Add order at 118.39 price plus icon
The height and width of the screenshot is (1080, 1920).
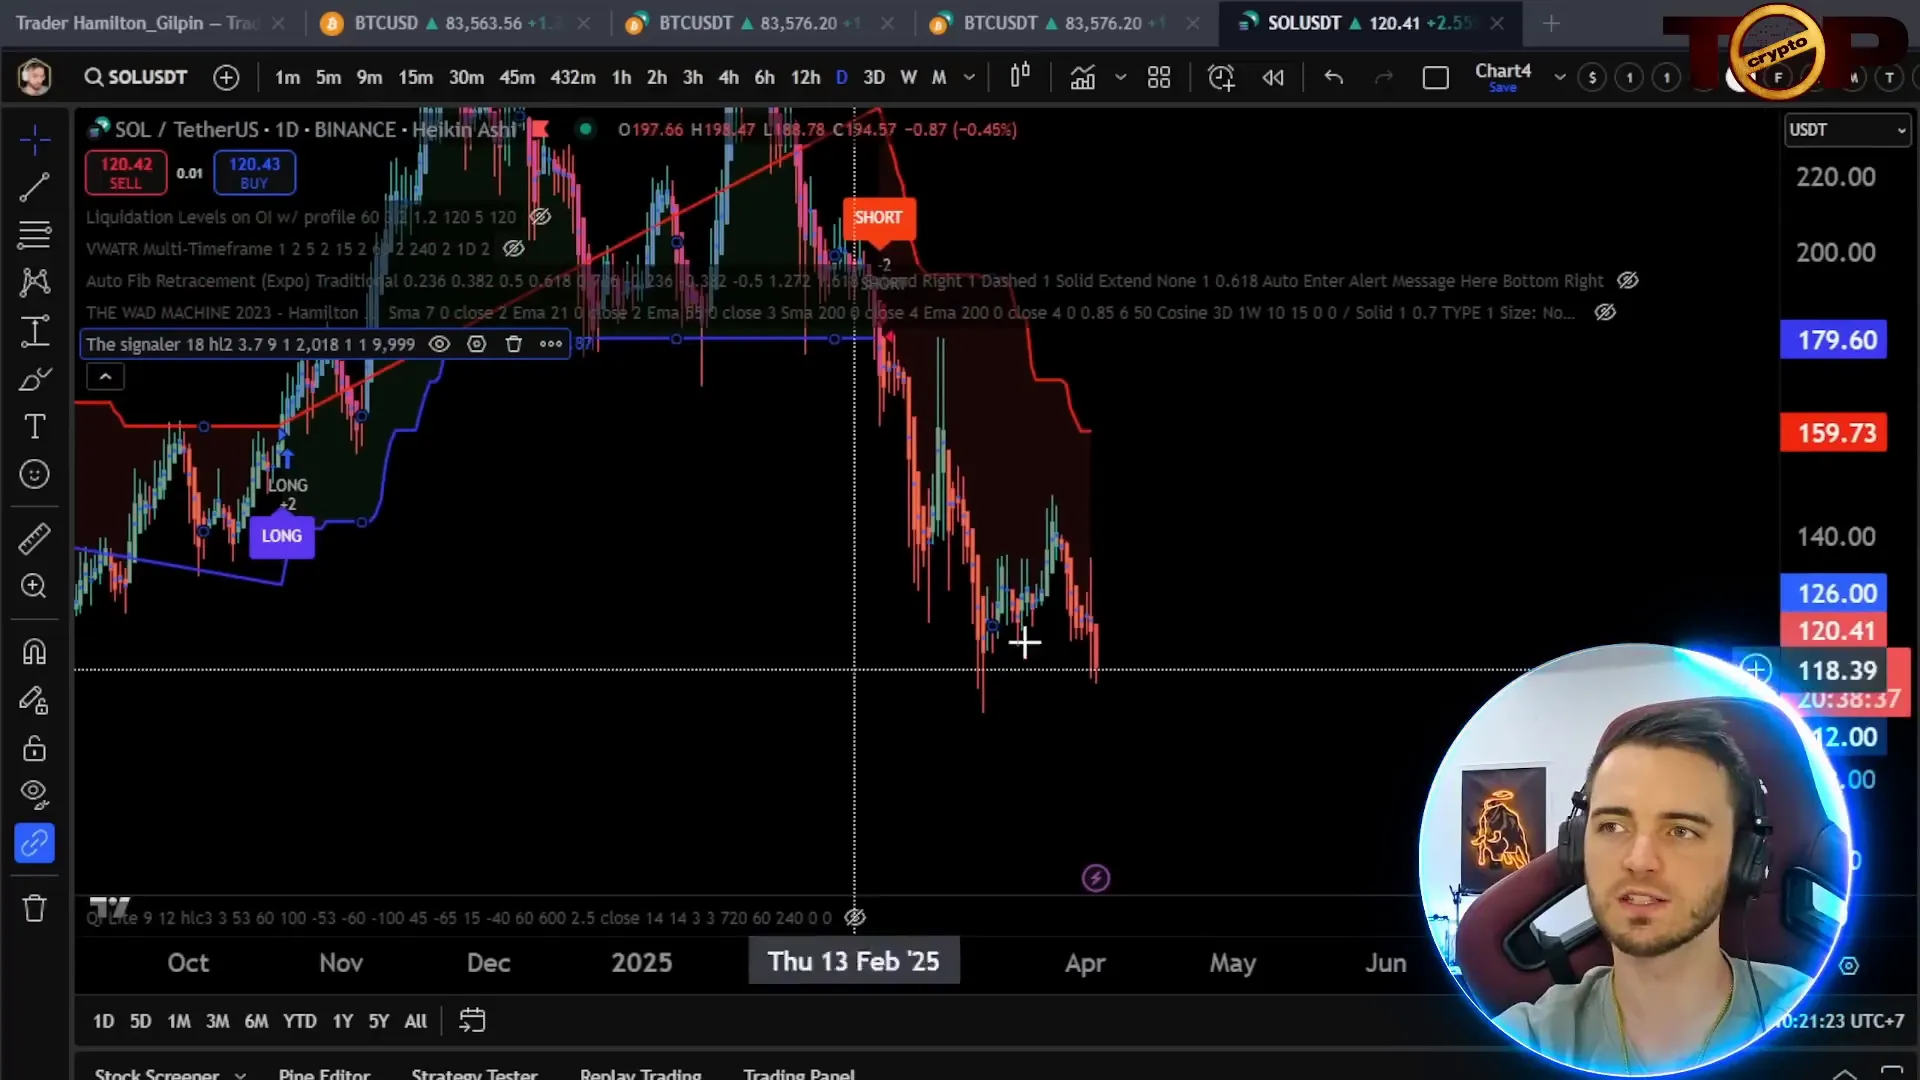[1755, 669]
